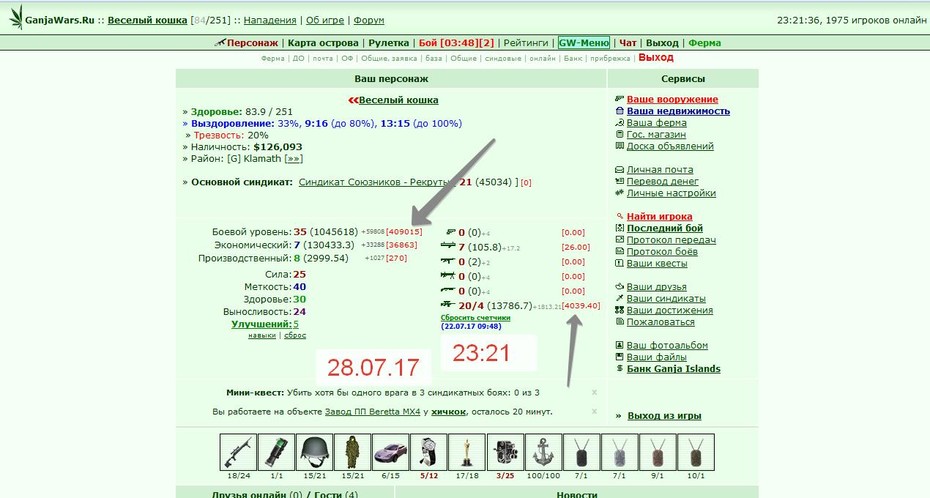Open Завод ПП Beretta MX4 link
This screenshot has width=930, height=498.
[x=372, y=411]
